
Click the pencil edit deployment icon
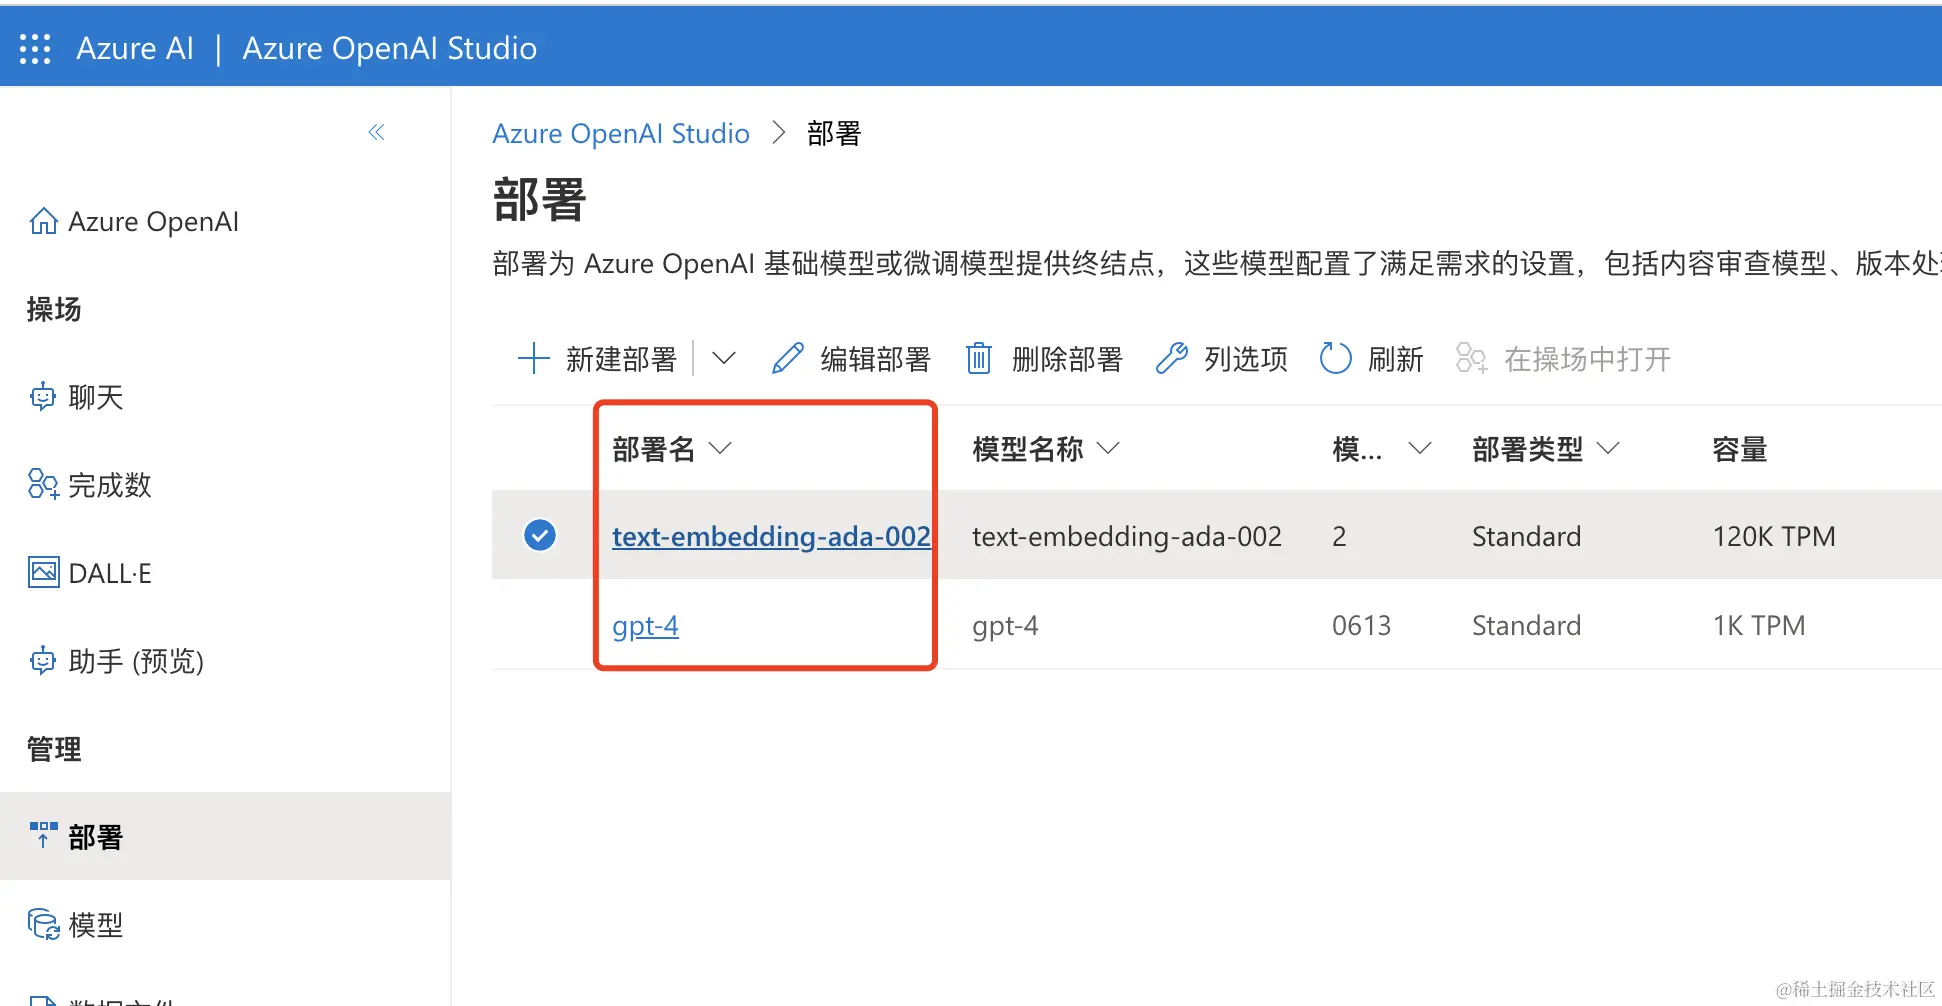tap(788, 358)
